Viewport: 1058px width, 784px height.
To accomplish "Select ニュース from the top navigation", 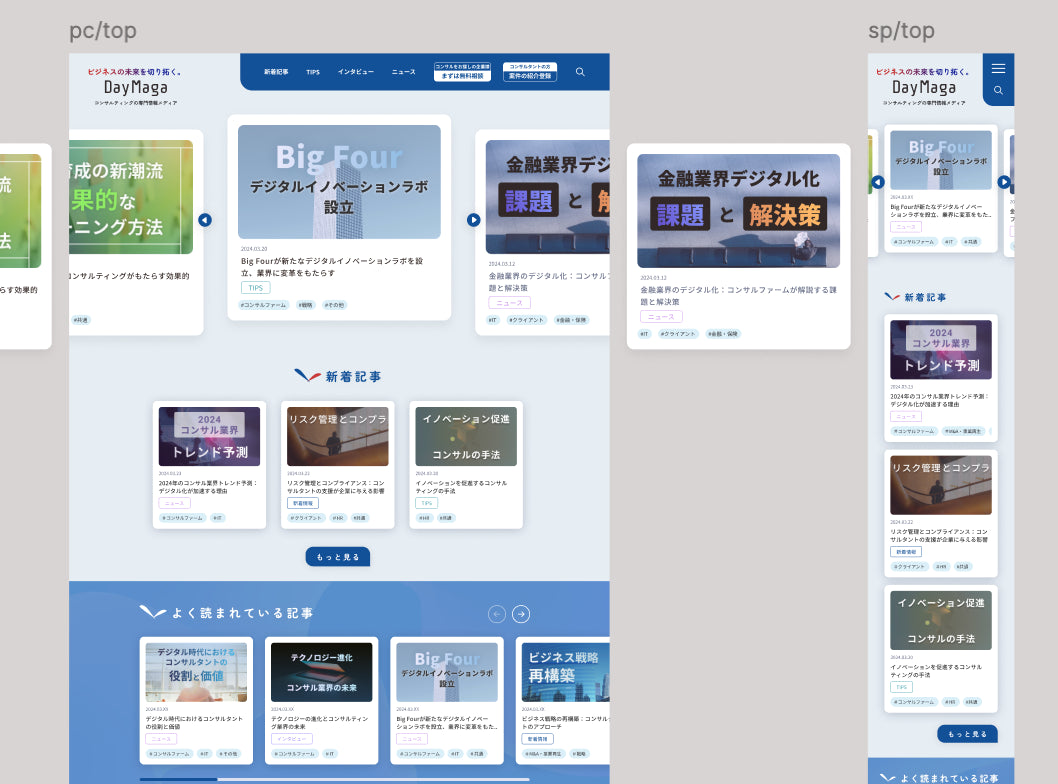I will [402, 71].
